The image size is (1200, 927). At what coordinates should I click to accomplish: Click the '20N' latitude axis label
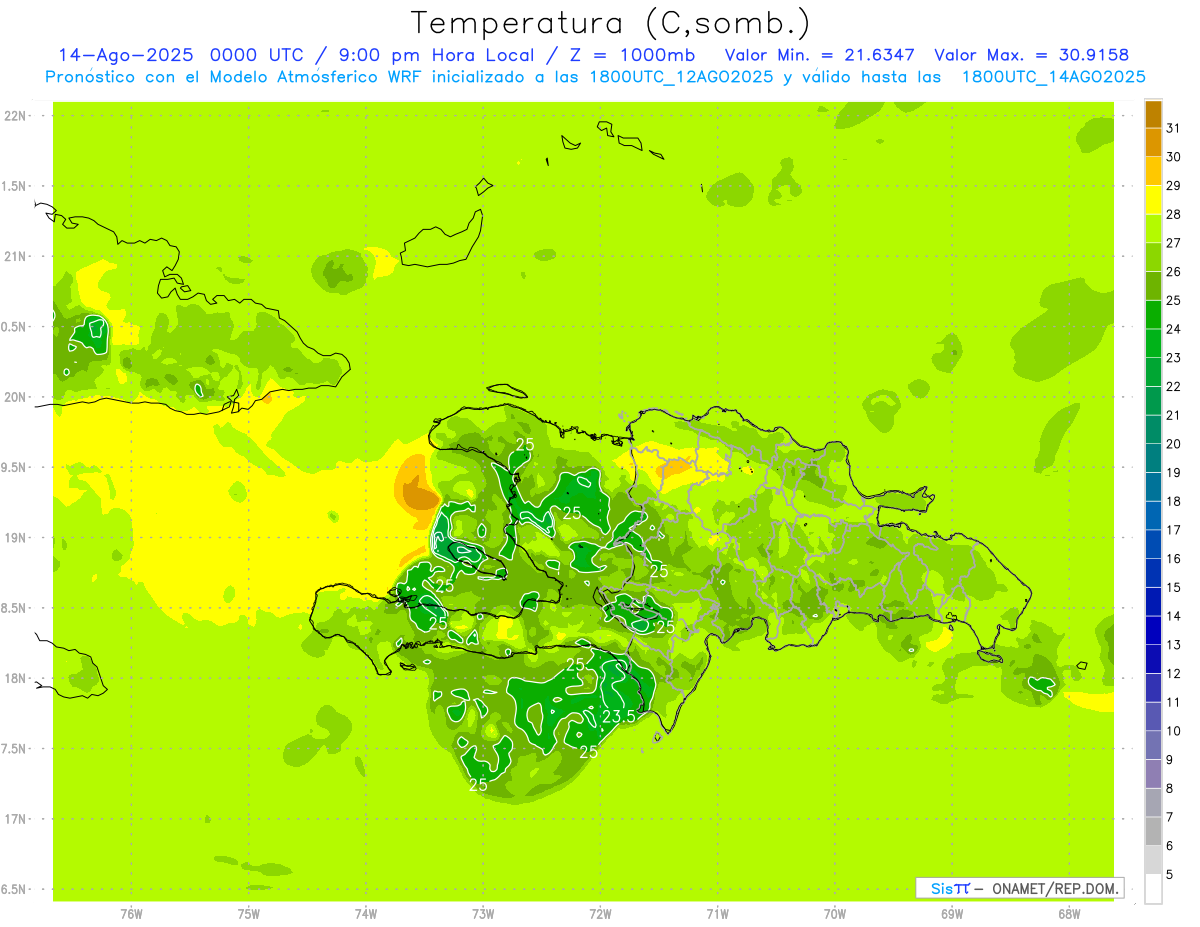coord(16,397)
